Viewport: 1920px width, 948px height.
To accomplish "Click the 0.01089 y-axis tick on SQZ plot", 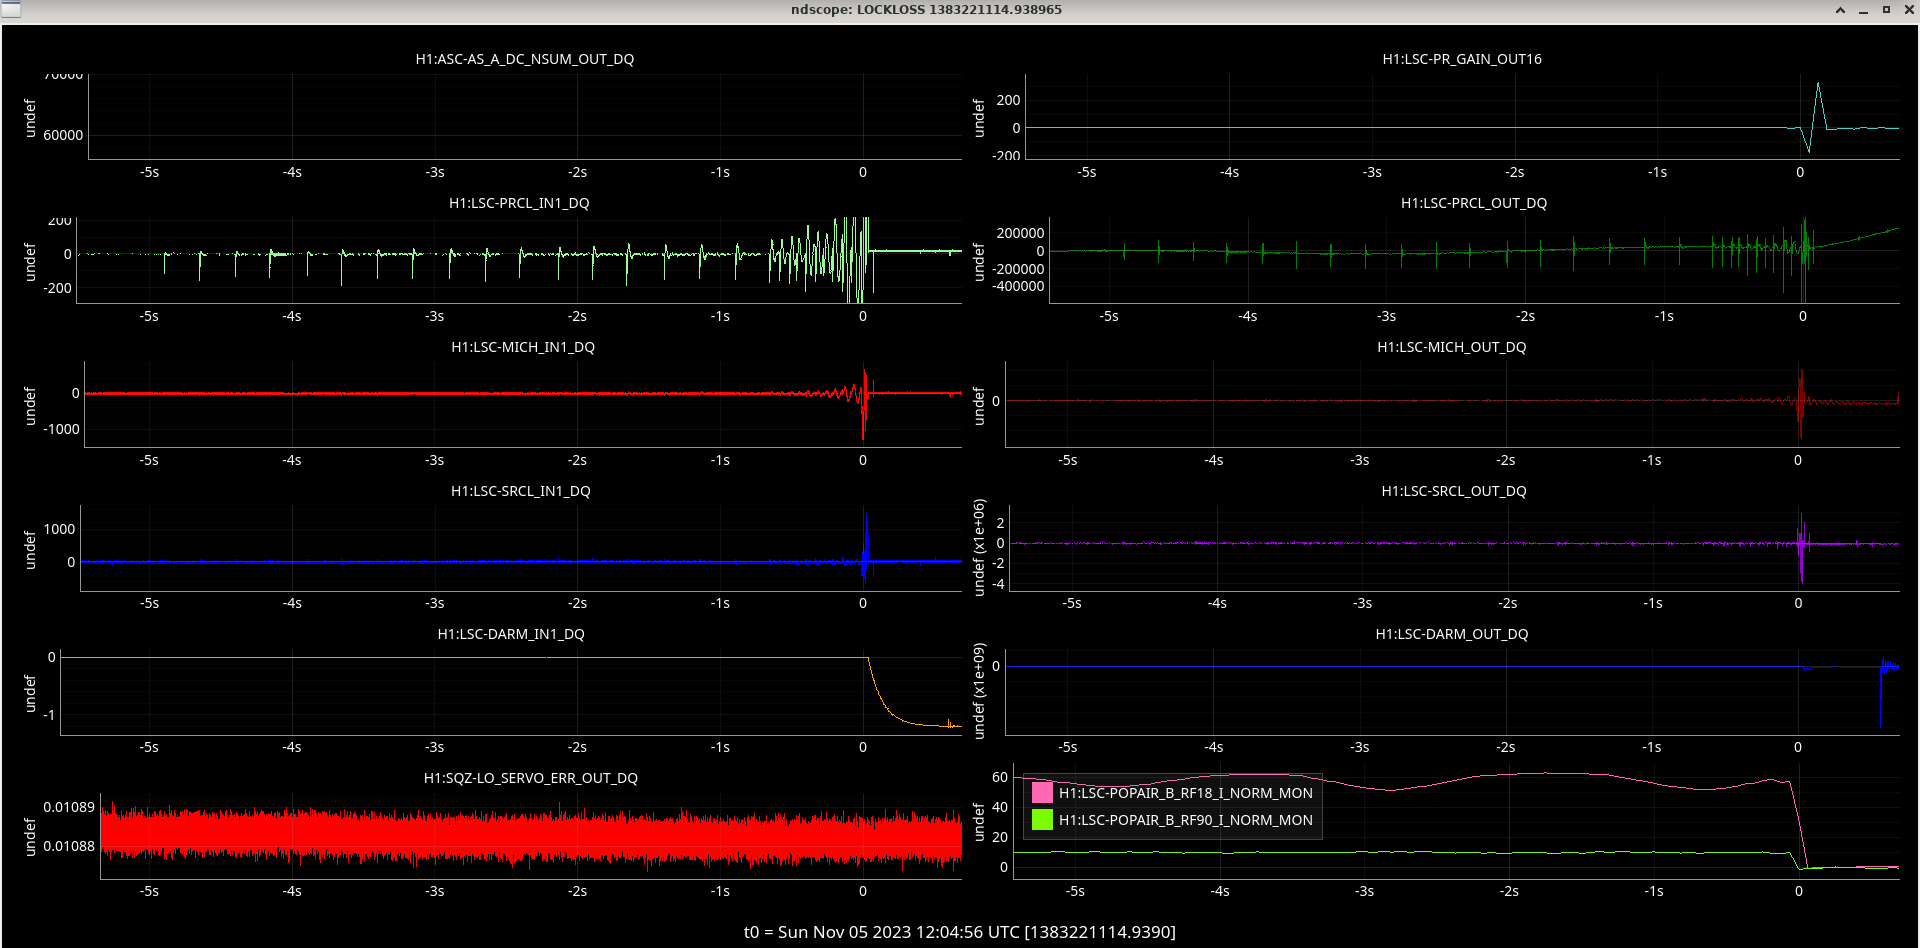I will point(69,807).
